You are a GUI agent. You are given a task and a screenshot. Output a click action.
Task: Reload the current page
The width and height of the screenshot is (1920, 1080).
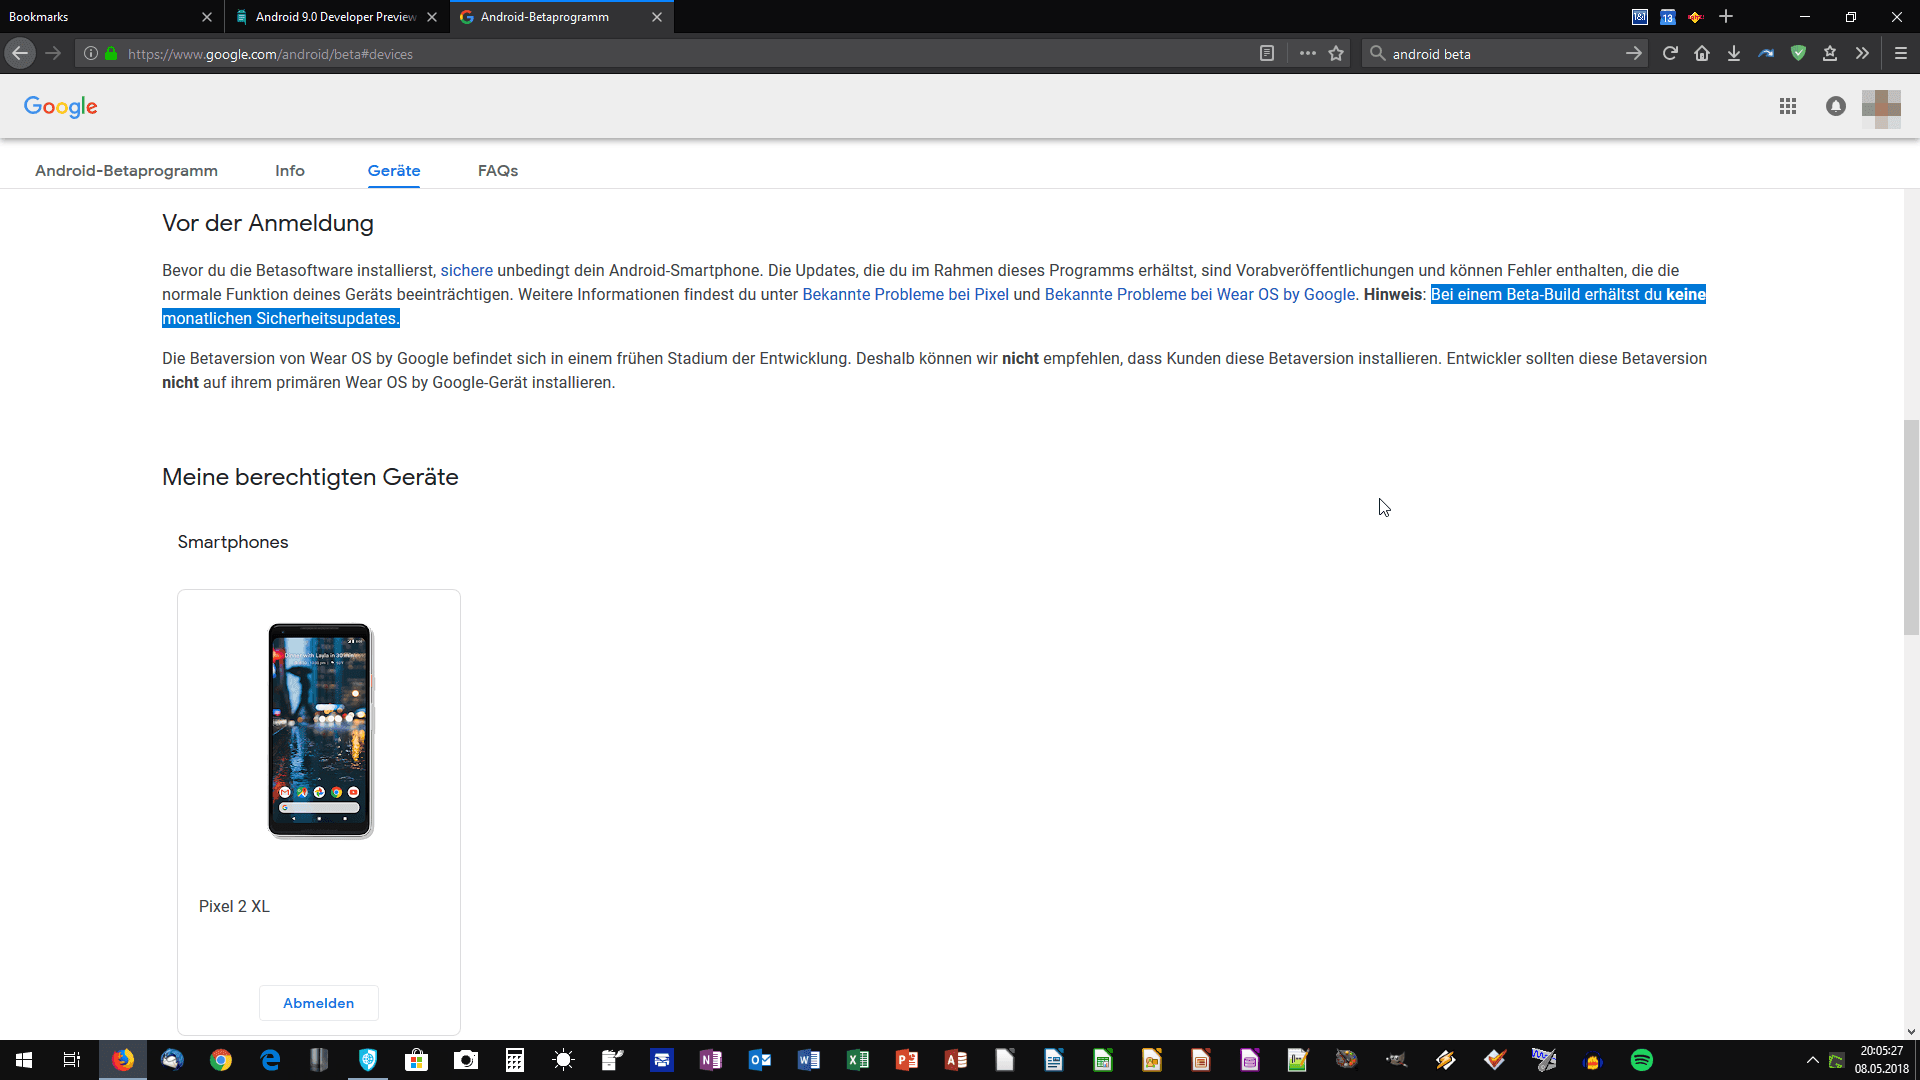point(1670,54)
